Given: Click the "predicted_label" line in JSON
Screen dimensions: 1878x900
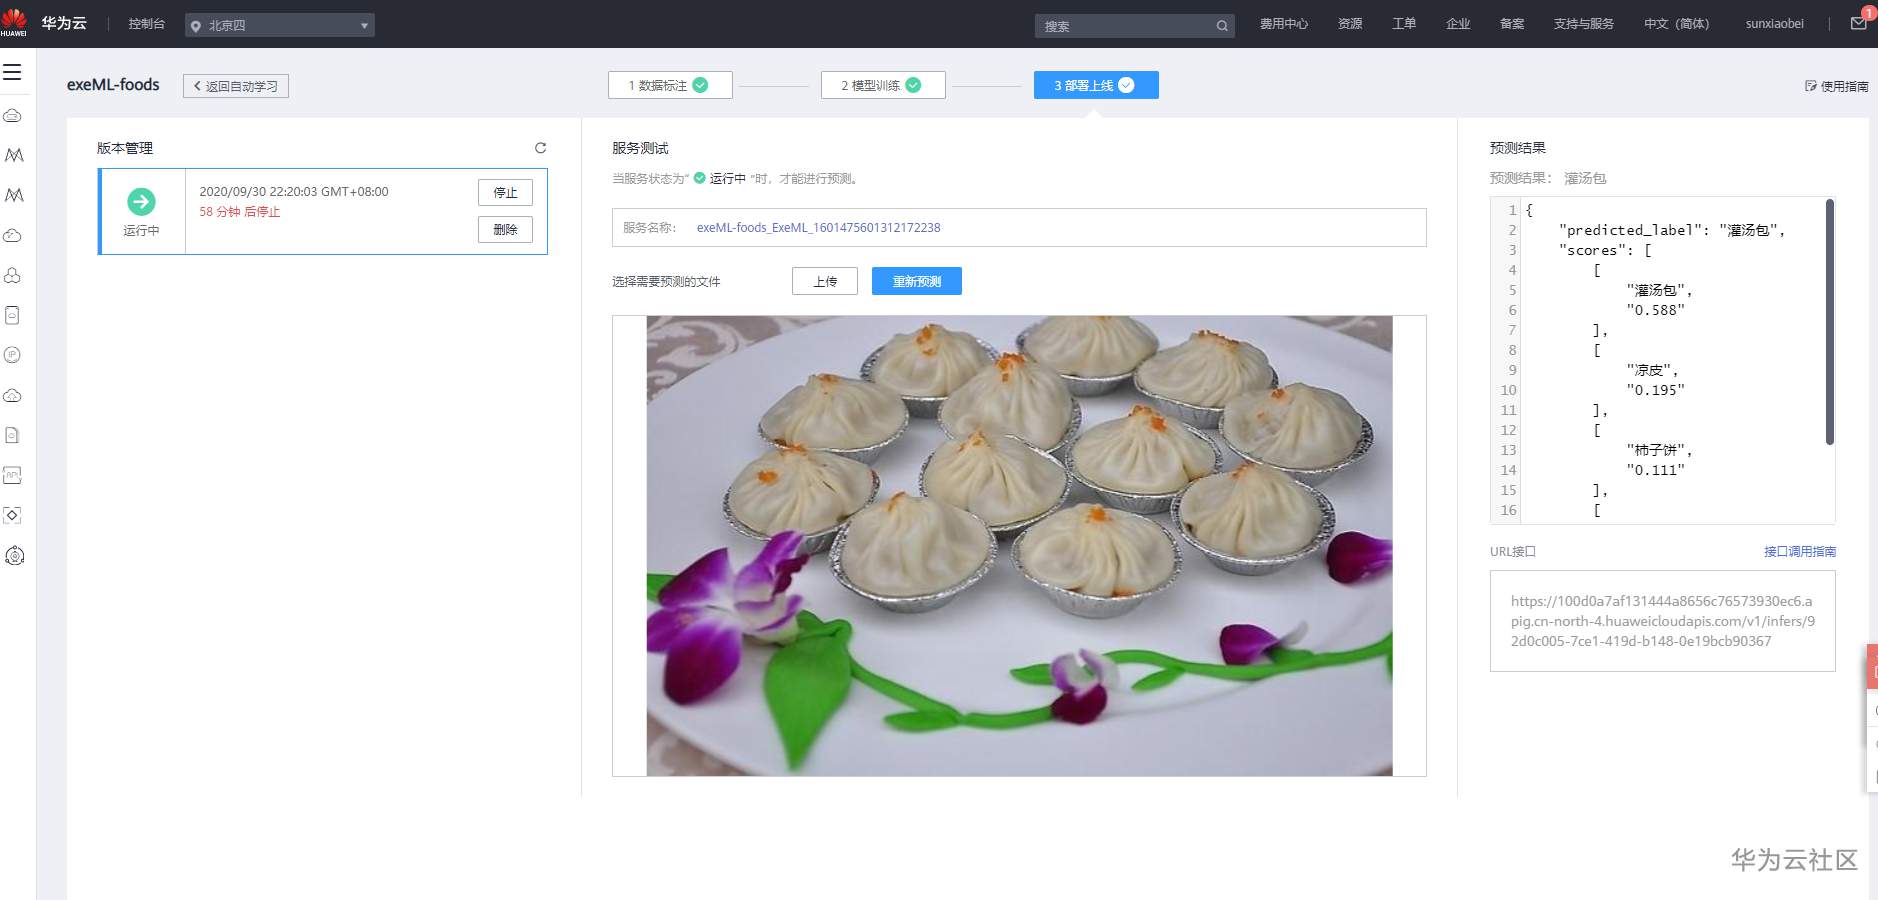Looking at the screenshot, I should click(x=1672, y=230).
